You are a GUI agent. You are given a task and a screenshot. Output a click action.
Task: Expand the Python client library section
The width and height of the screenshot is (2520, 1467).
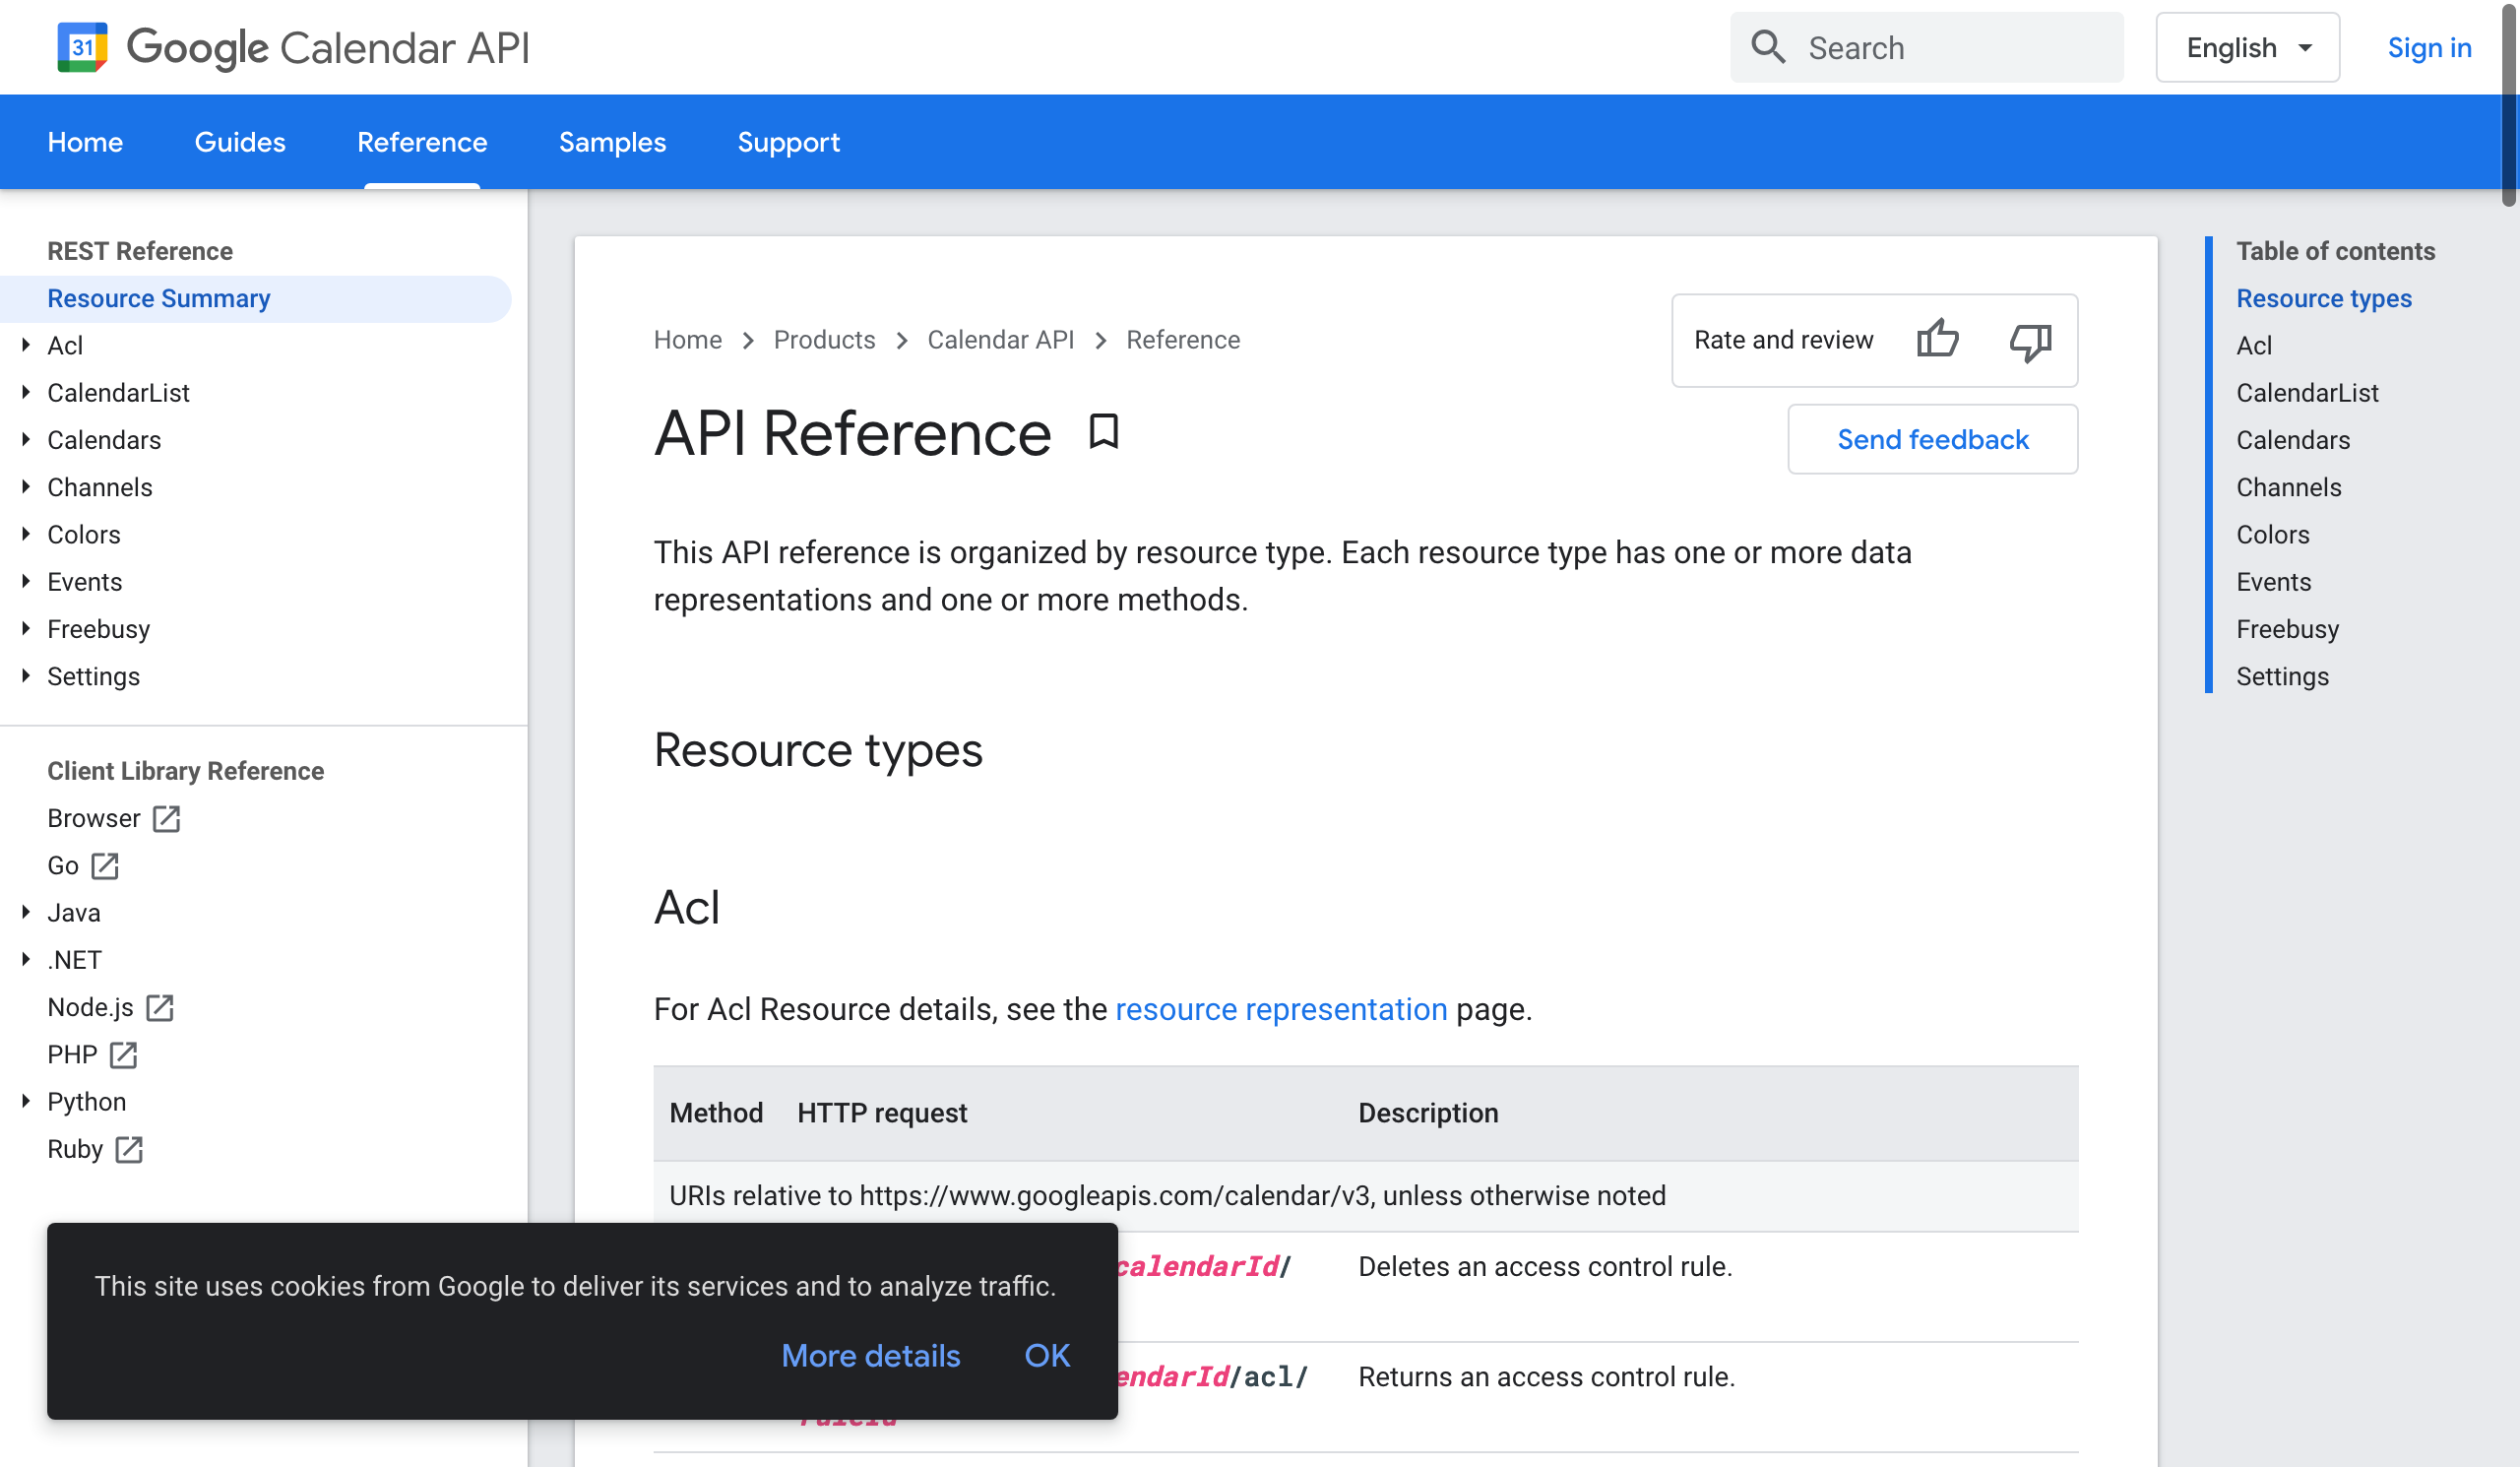pos(27,1102)
